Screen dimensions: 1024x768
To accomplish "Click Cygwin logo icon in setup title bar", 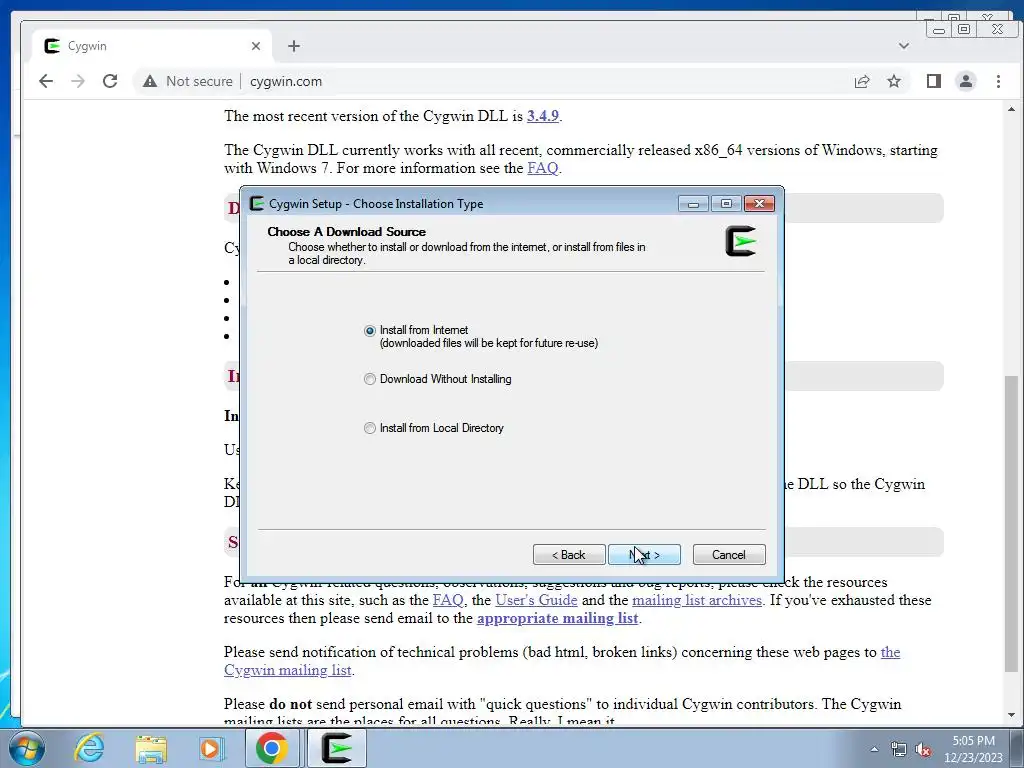I will coord(257,203).
